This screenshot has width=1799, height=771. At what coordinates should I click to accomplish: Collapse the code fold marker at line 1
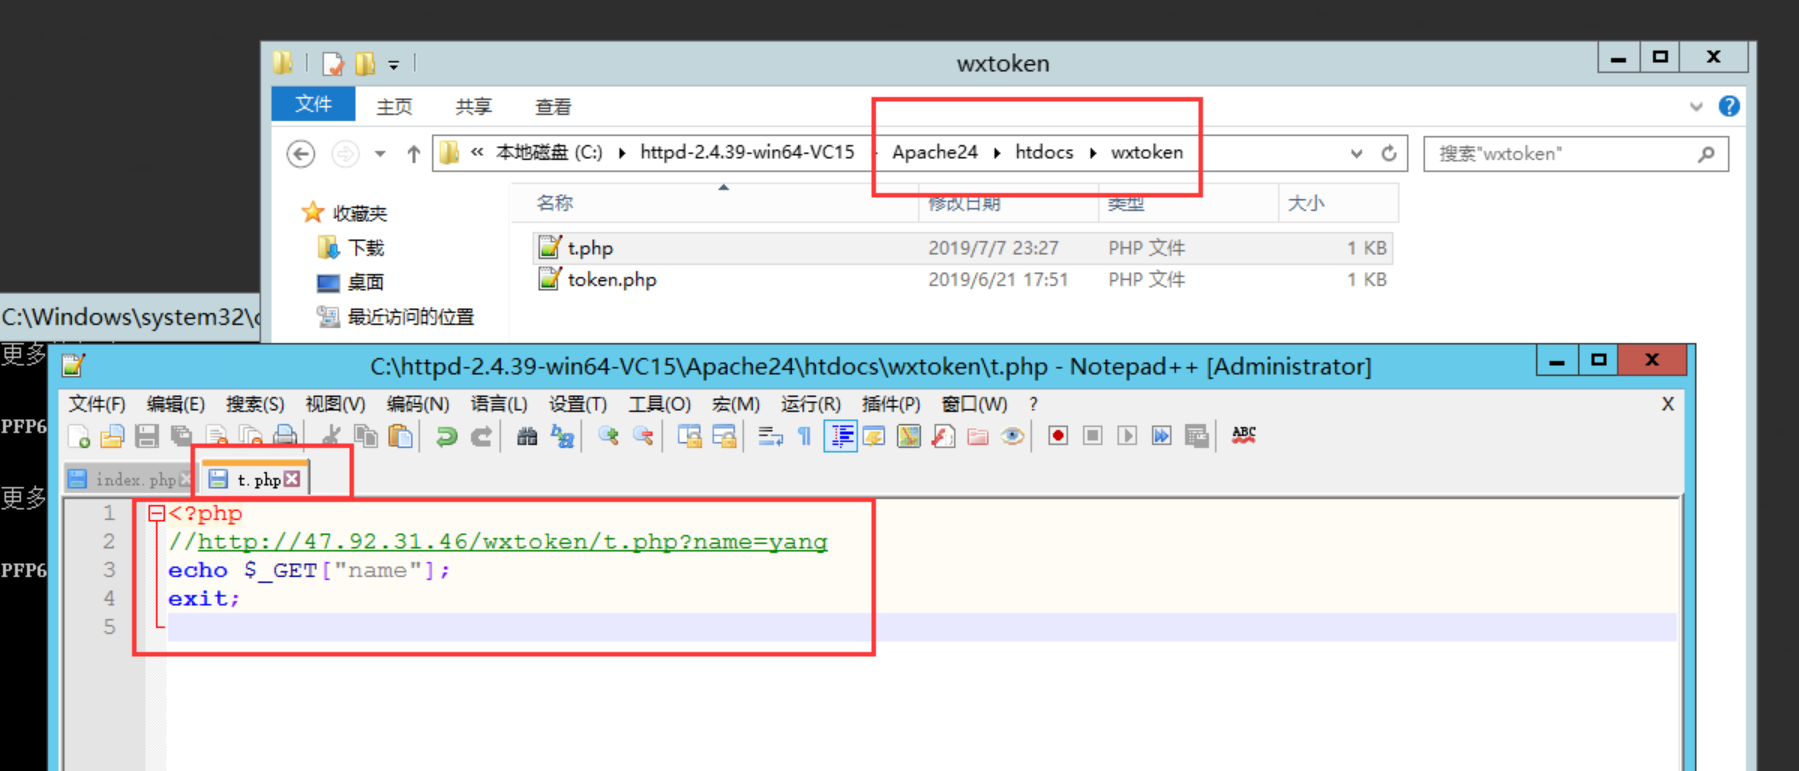(156, 514)
